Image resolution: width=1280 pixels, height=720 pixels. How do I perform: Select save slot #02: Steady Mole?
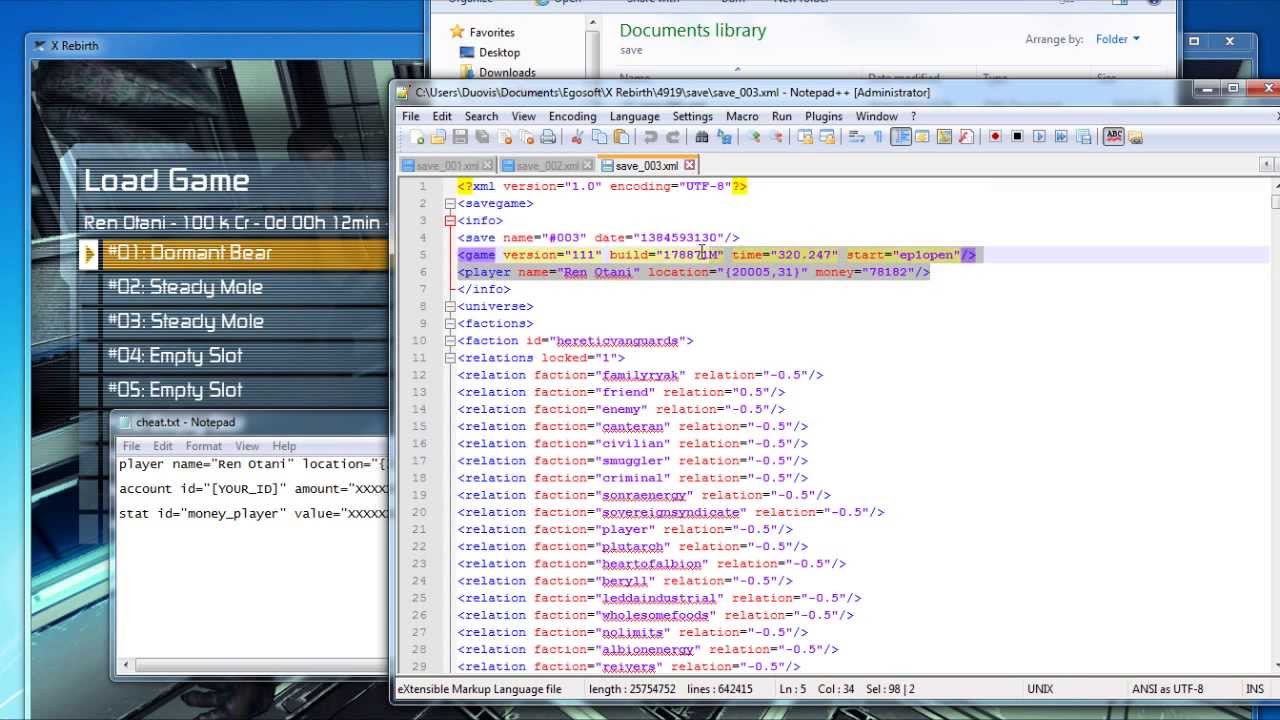tap(233, 287)
